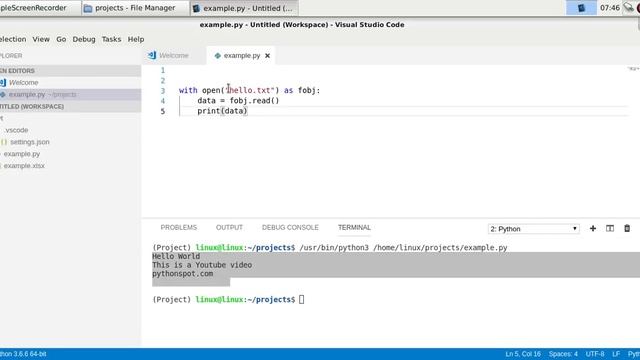Open the Tasks menu
The image size is (640, 360).
pyautogui.click(x=111, y=39)
